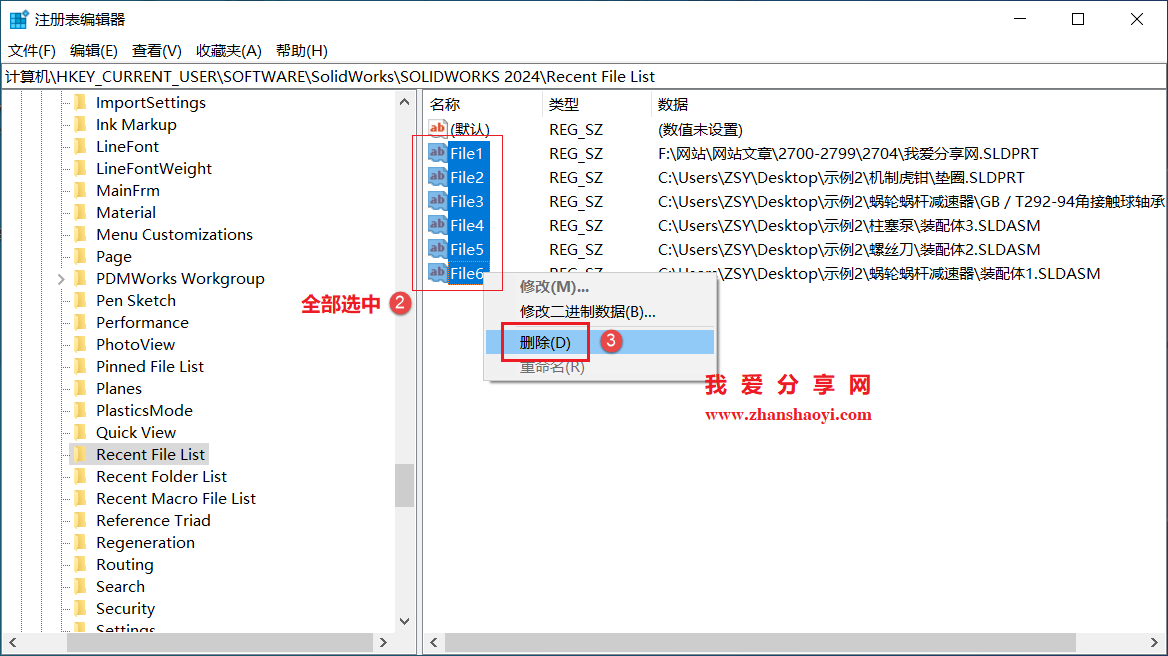
Task: Select the Pen Sketch key
Action: 136,300
